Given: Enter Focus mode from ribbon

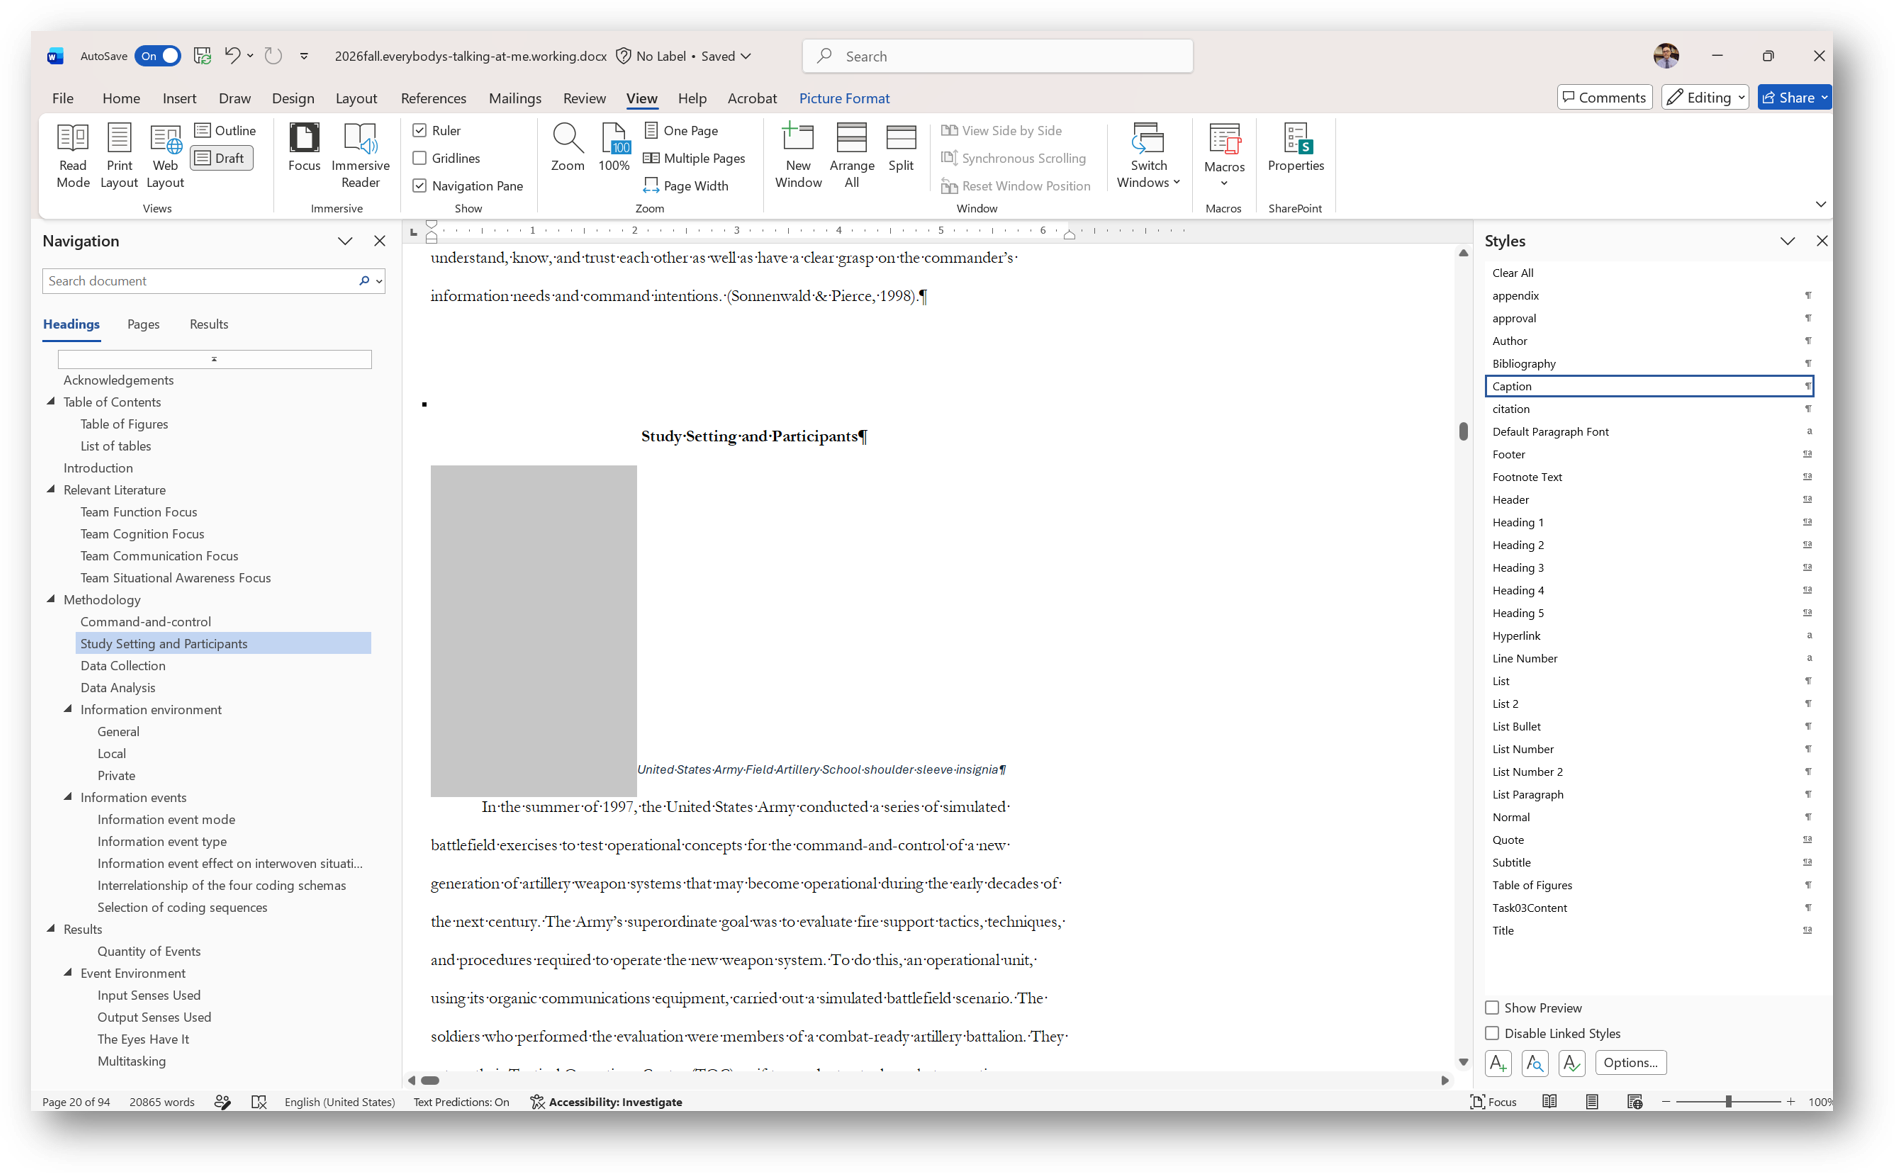Looking at the screenshot, I should pos(304,148).
